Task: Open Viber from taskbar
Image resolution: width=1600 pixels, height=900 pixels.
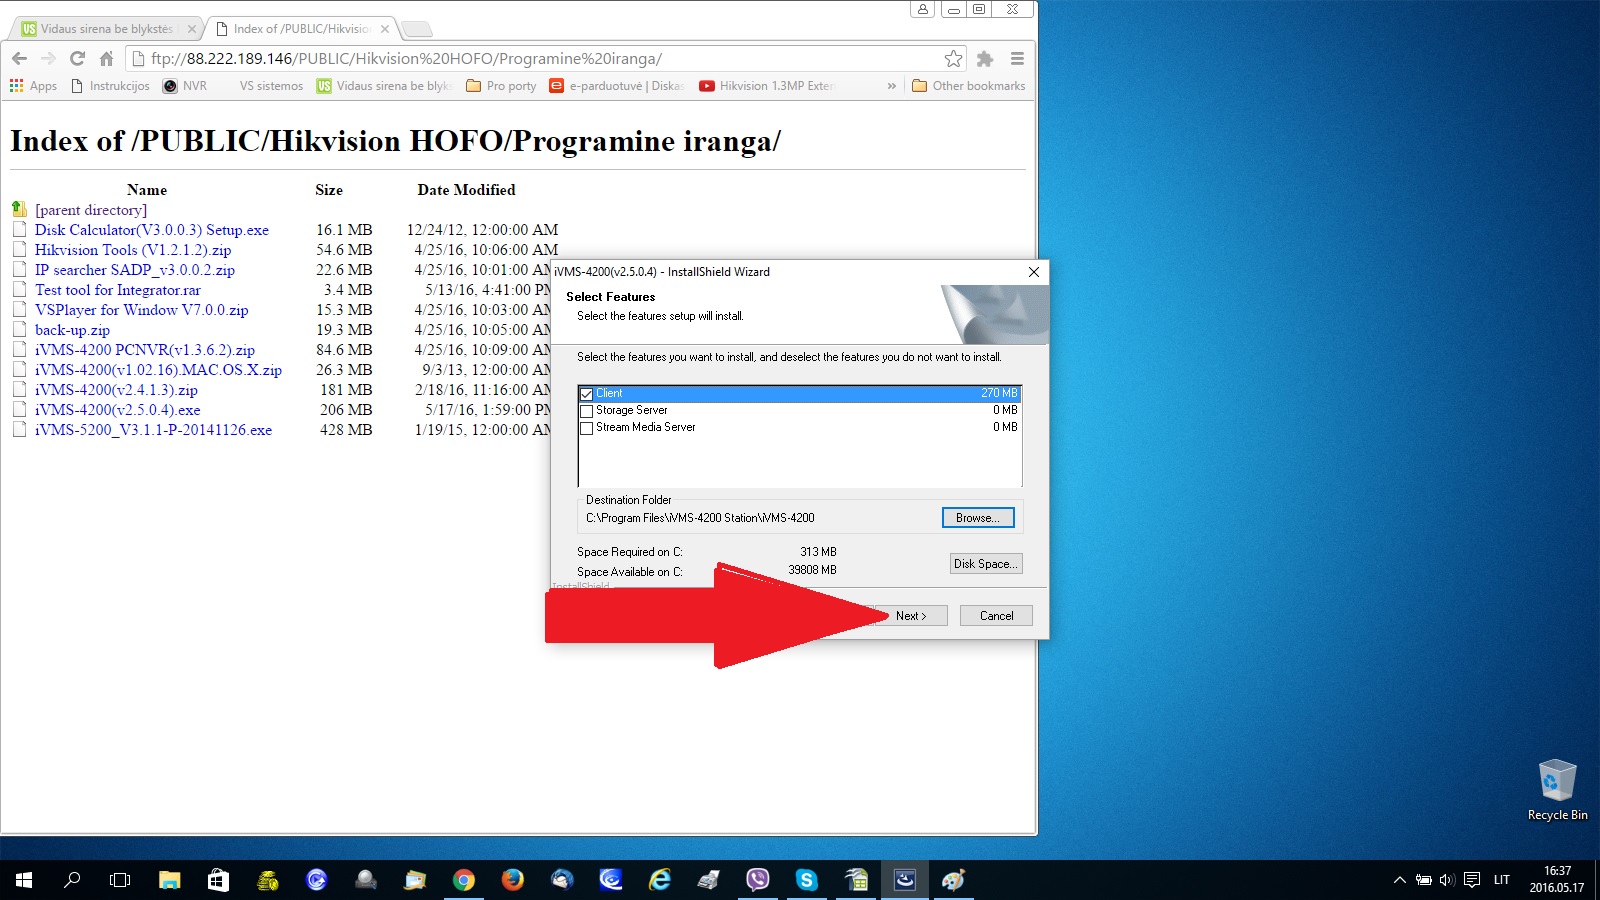Action: [757, 880]
